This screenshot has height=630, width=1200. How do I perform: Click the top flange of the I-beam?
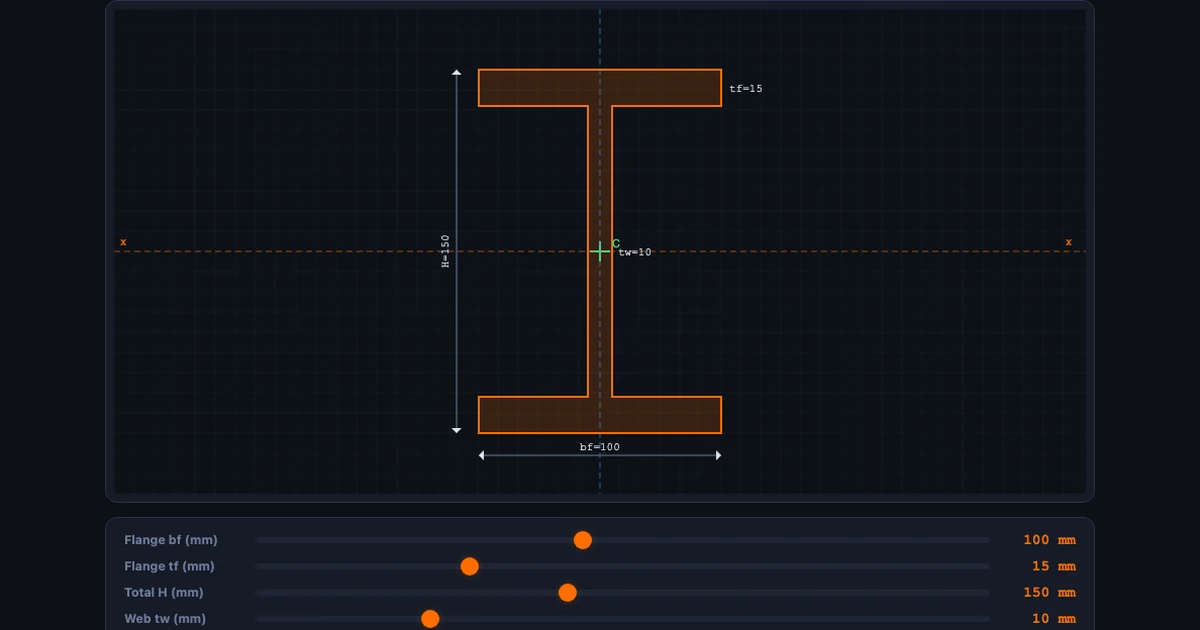tap(600, 88)
